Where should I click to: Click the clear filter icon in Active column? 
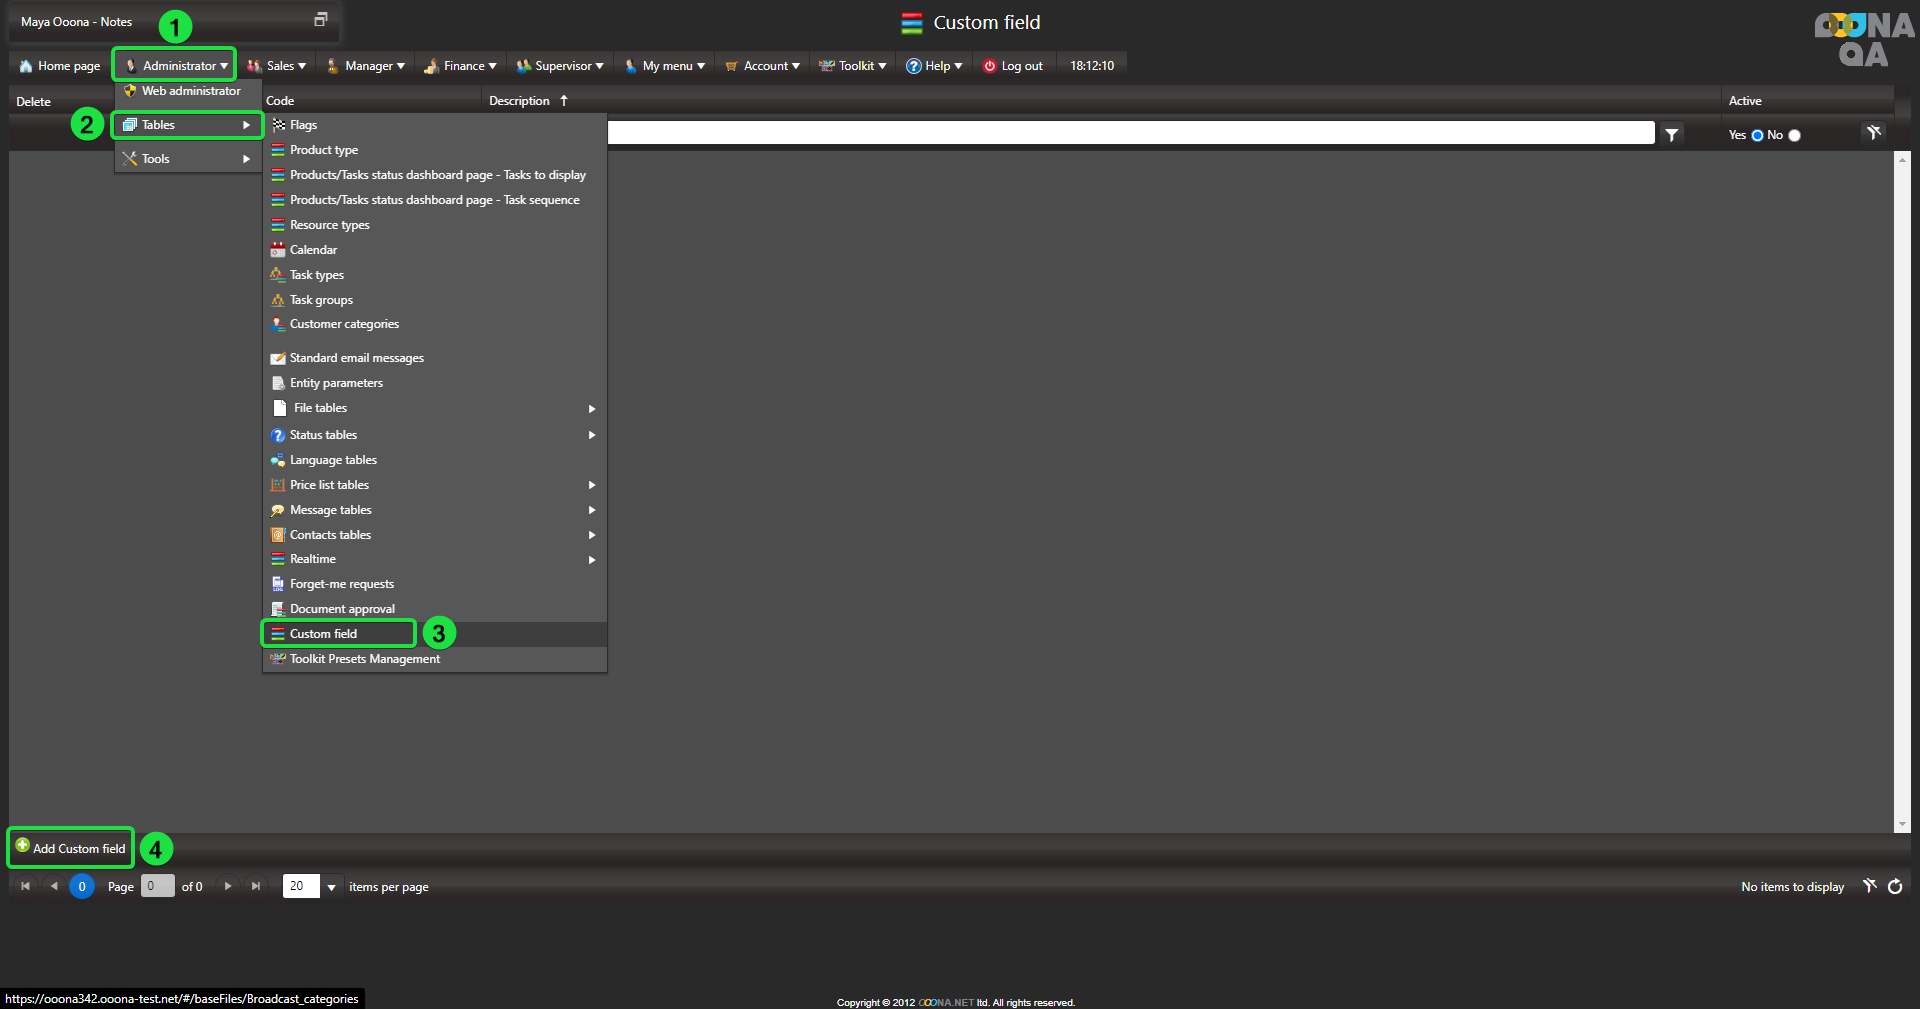click(x=1873, y=133)
